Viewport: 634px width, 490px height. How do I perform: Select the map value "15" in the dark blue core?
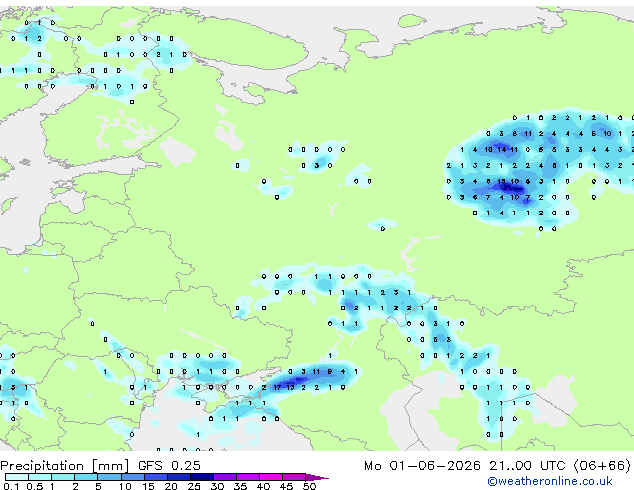coord(501,182)
